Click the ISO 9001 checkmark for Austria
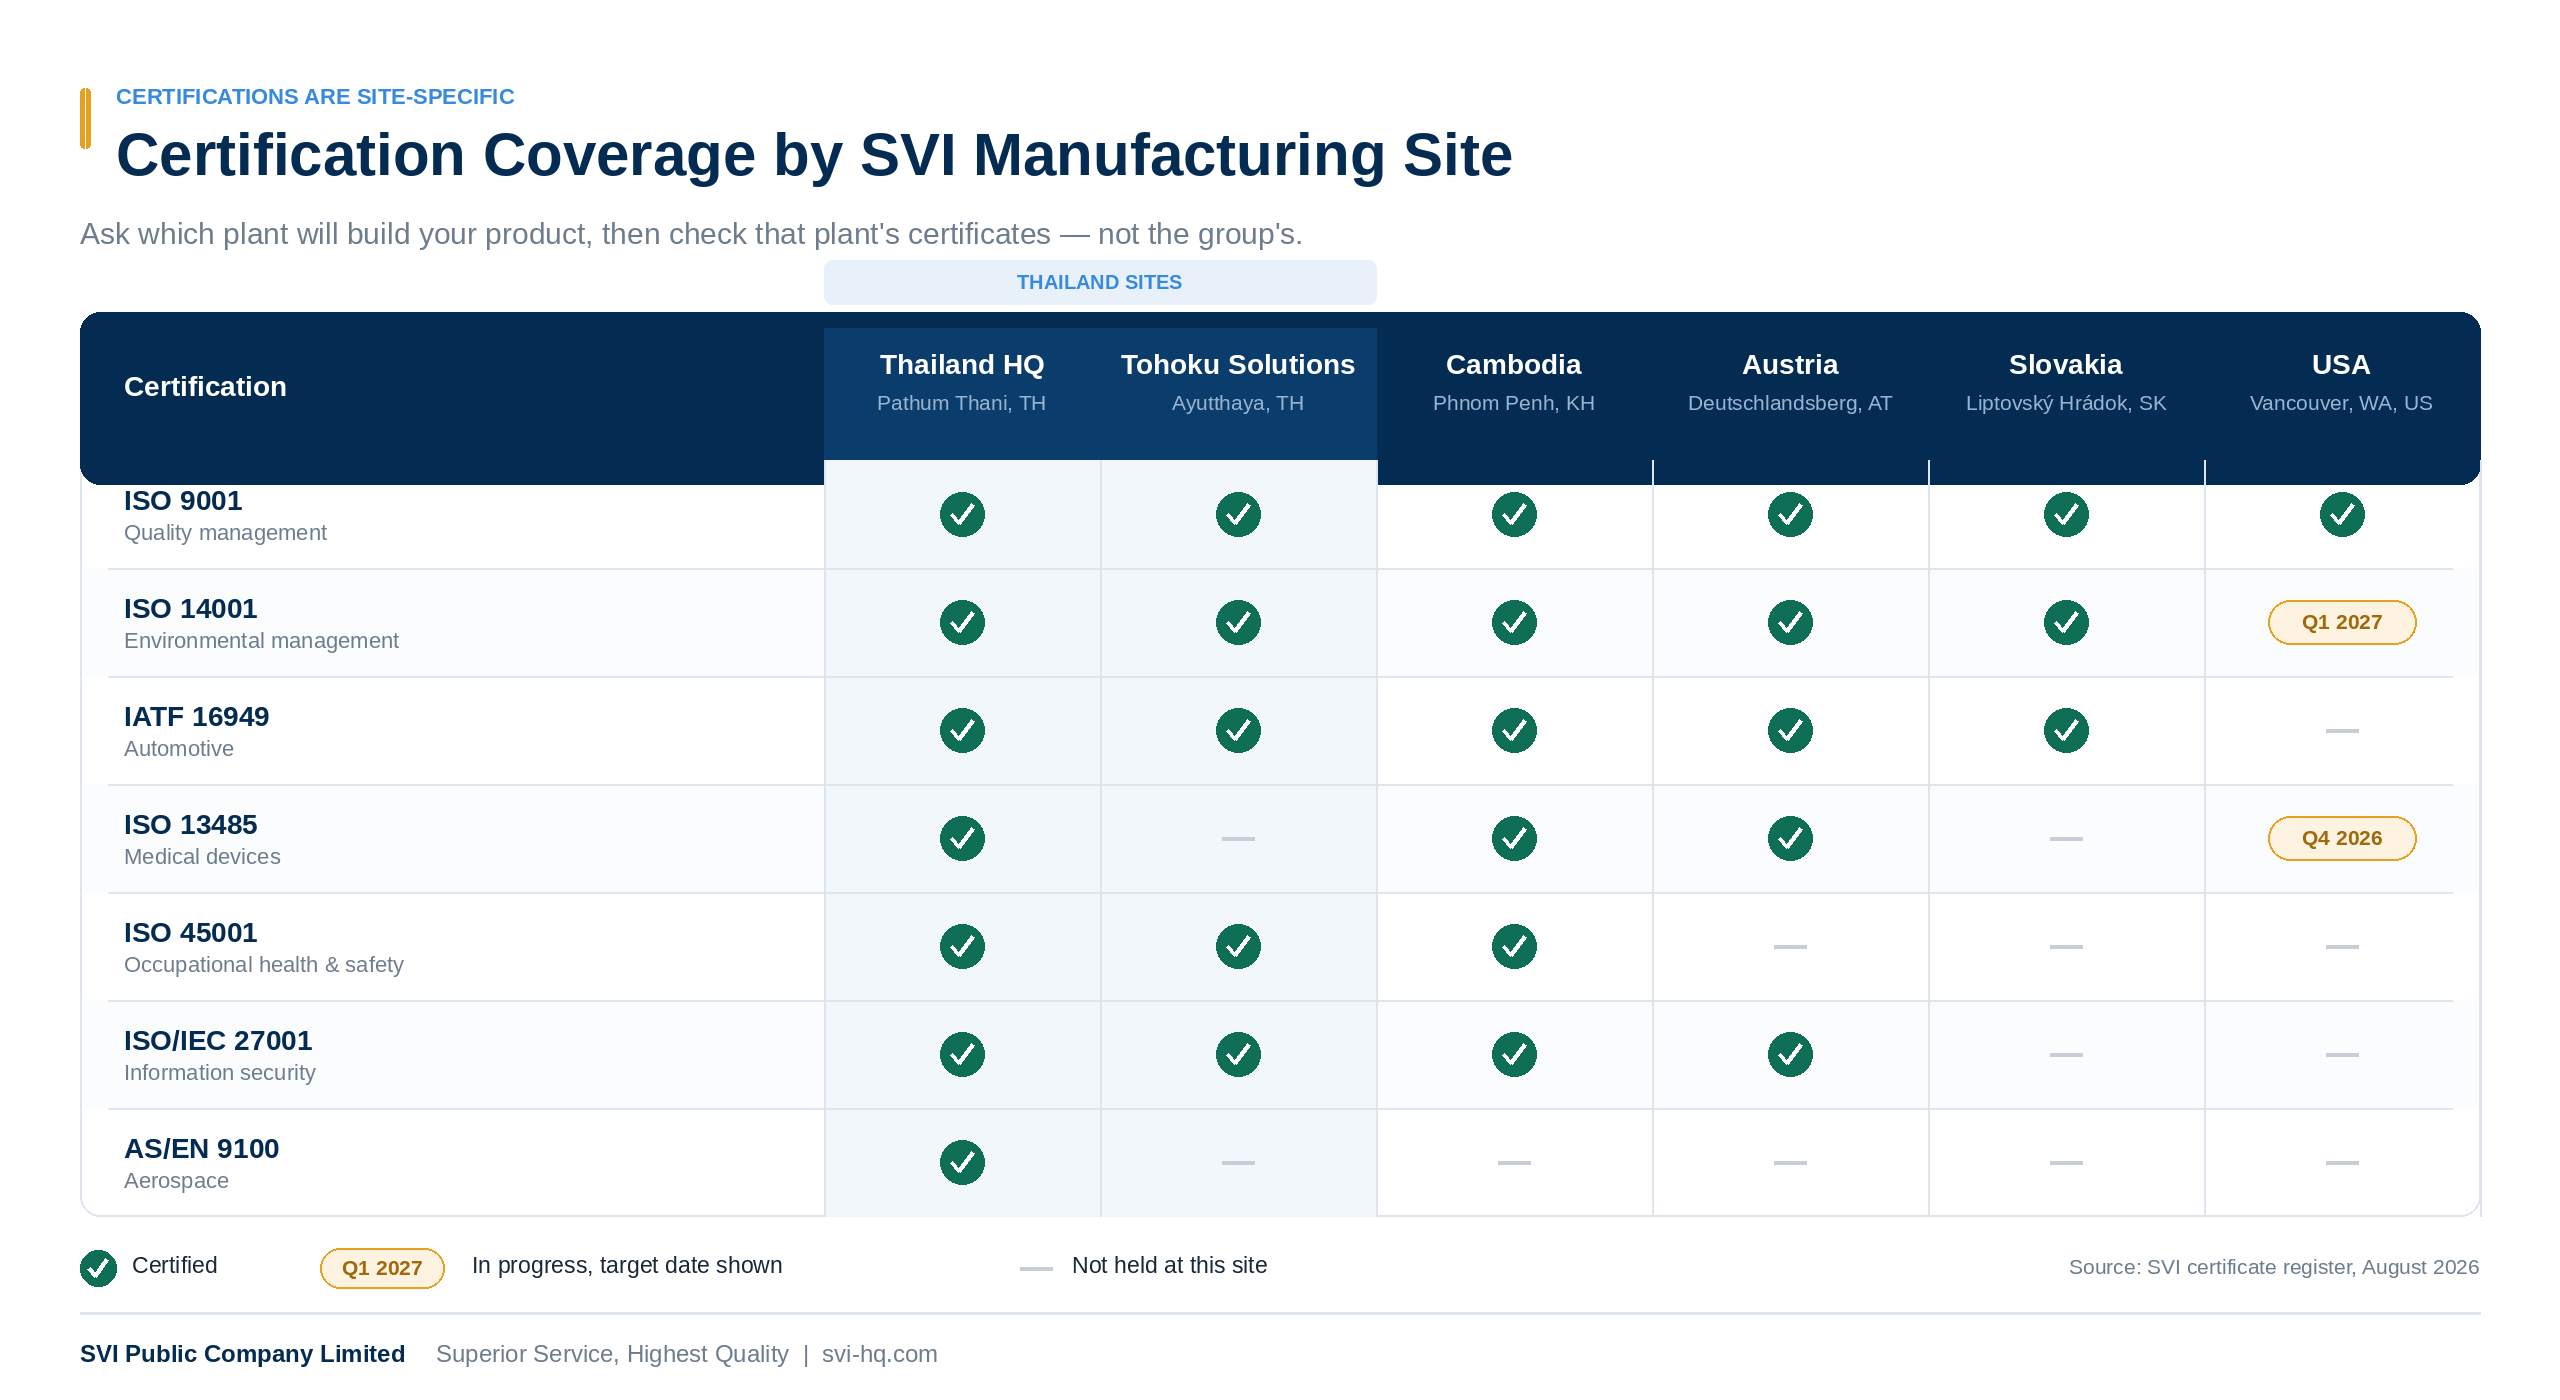The width and height of the screenshot is (2560, 1400). (1790, 515)
